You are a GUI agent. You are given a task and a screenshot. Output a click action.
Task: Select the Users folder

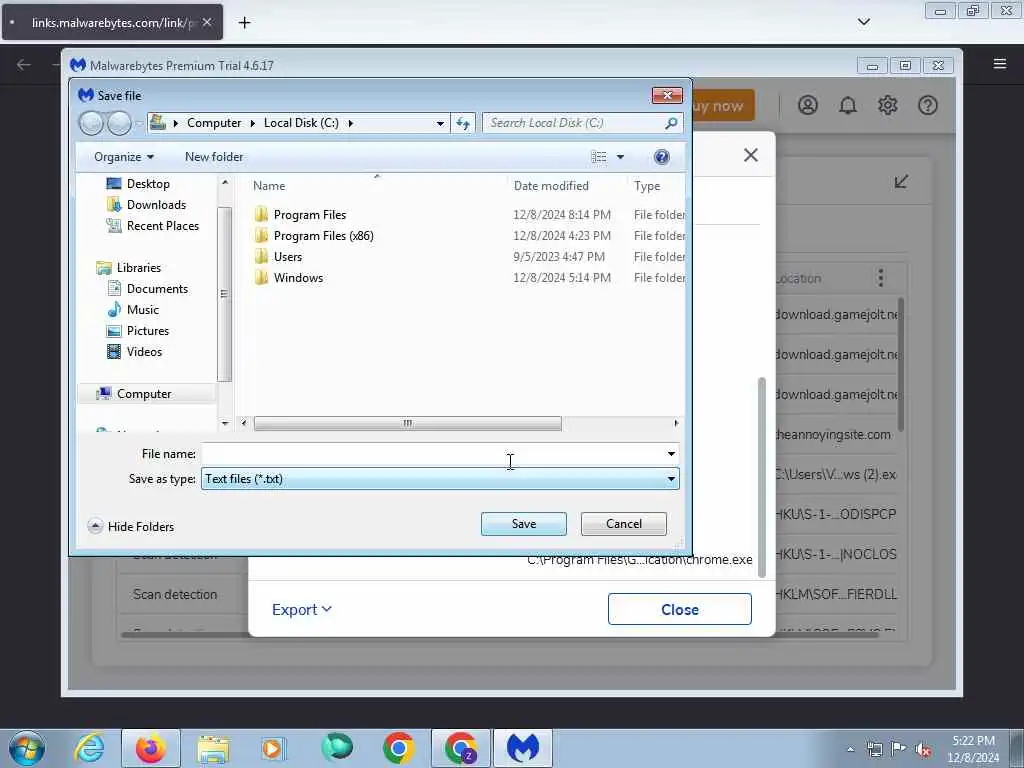pos(287,257)
